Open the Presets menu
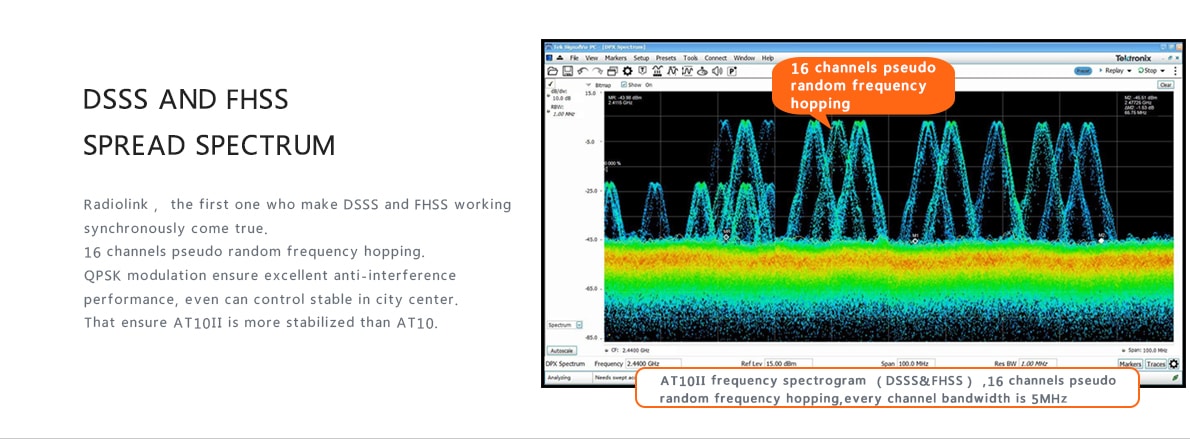This screenshot has height=439, width=1190. tap(666, 58)
